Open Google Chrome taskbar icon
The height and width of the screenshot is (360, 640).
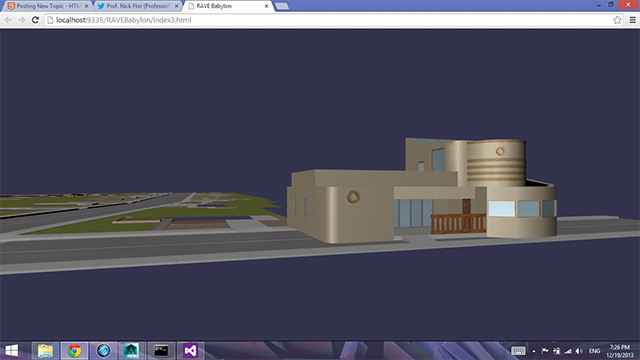point(74,351)
